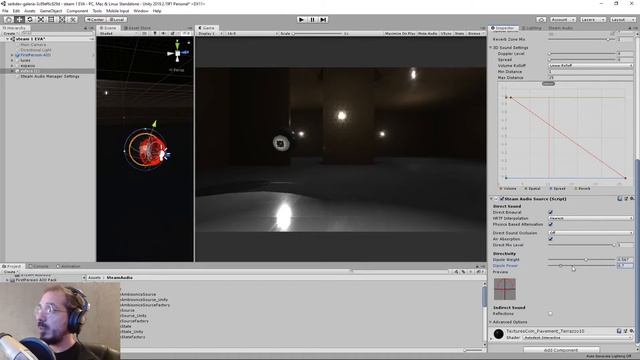Switch to the Asset Store tab
Viewport: 640px width, 360px height.
[138, 28]
